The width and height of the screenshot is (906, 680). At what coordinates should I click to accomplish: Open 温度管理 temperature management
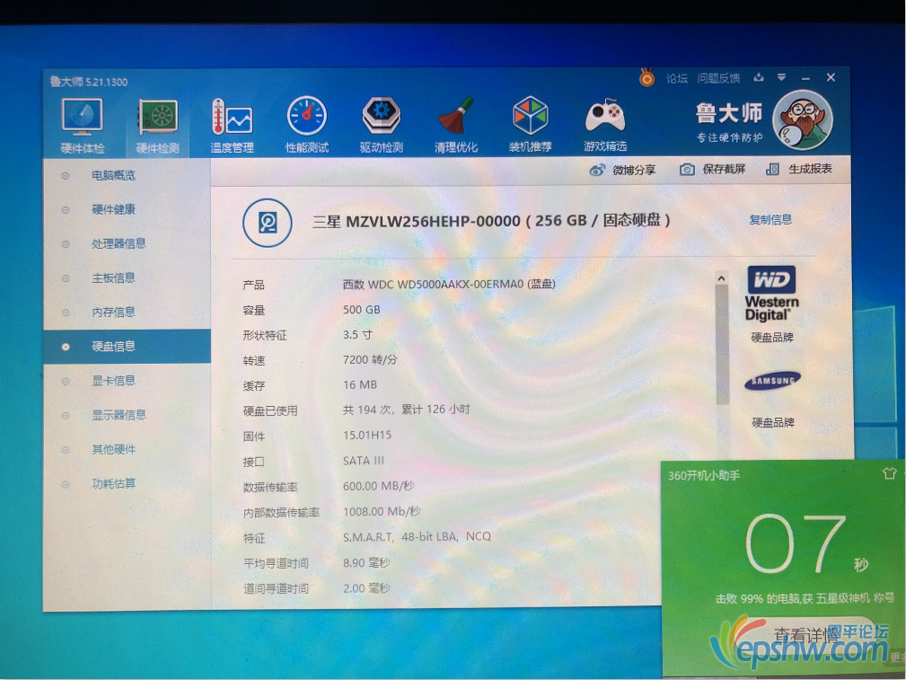(232, 126)
